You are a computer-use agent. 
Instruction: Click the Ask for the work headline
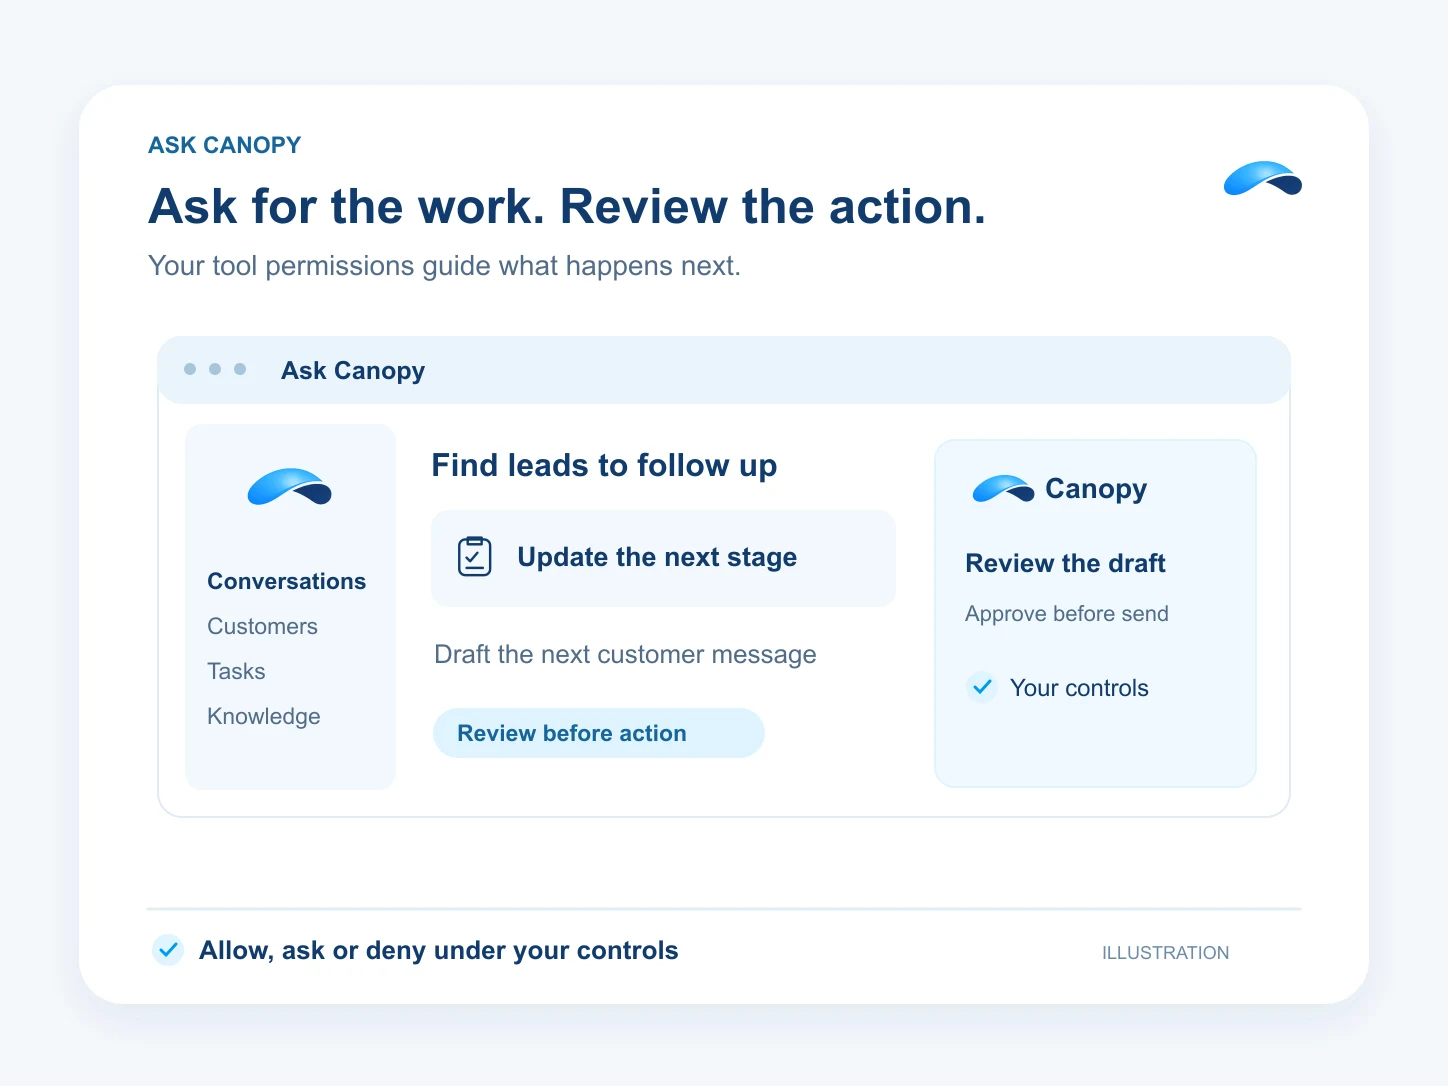coord(567,207)
